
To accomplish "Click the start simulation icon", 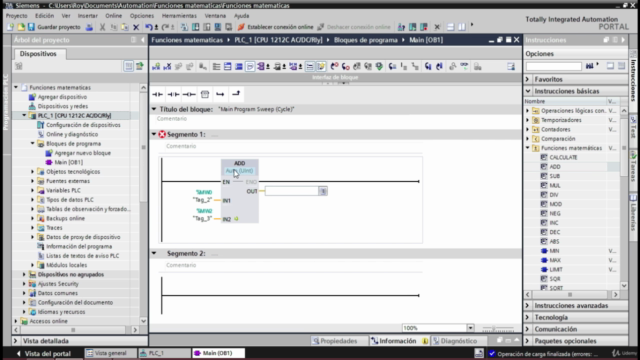I will coord(218,27).
